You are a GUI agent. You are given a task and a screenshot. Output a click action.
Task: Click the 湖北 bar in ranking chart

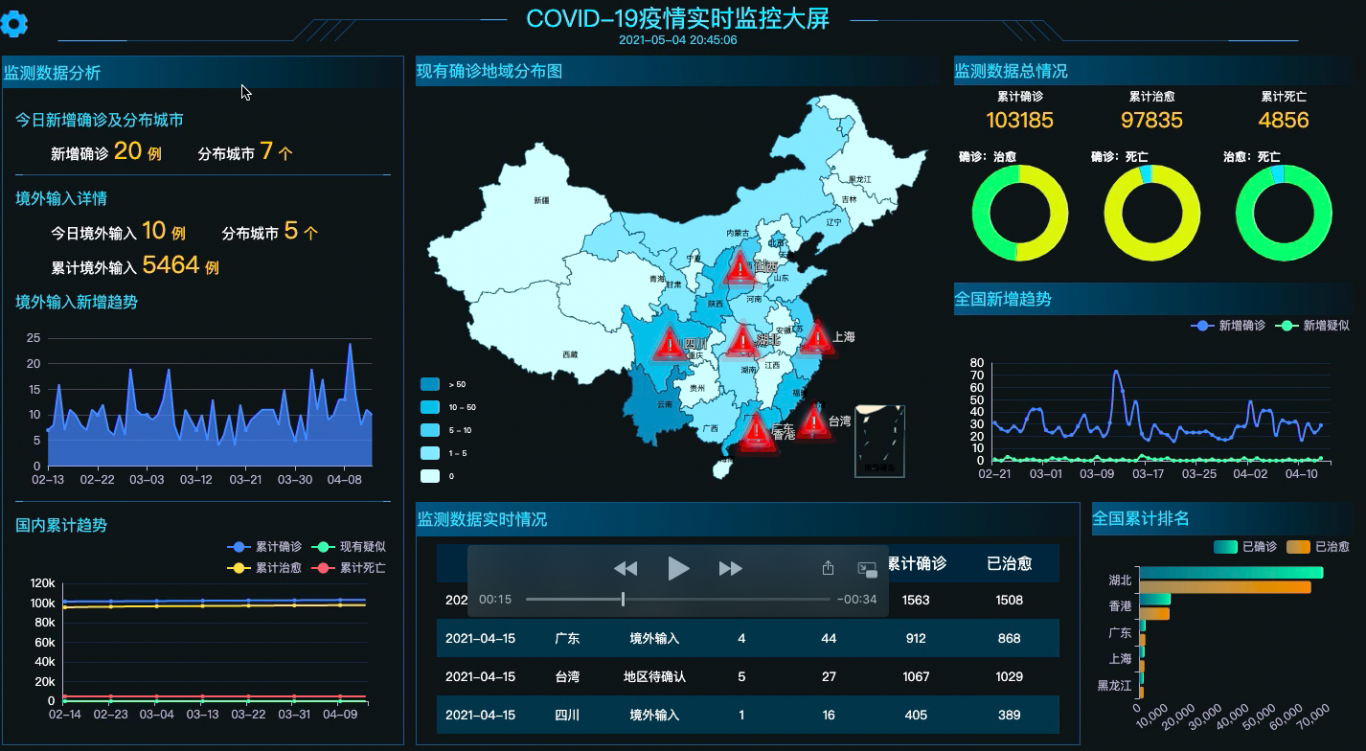pyautogui.click(x=1230, y=573)
